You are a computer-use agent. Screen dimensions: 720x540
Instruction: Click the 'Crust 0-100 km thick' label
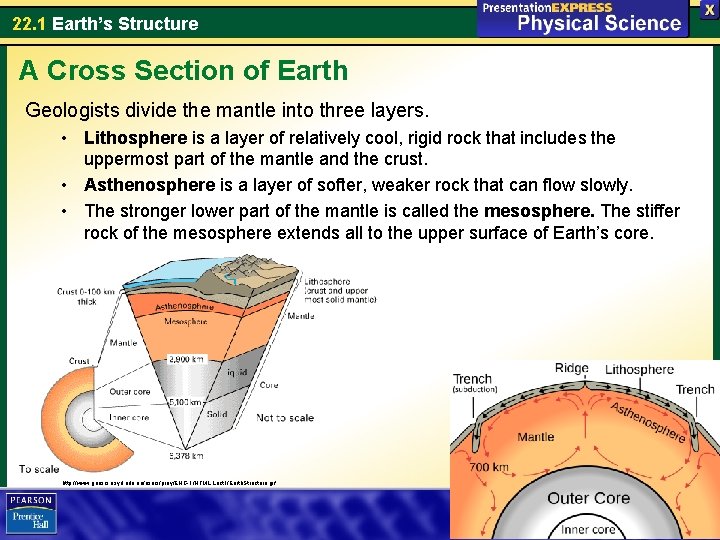tap(86, 296)
